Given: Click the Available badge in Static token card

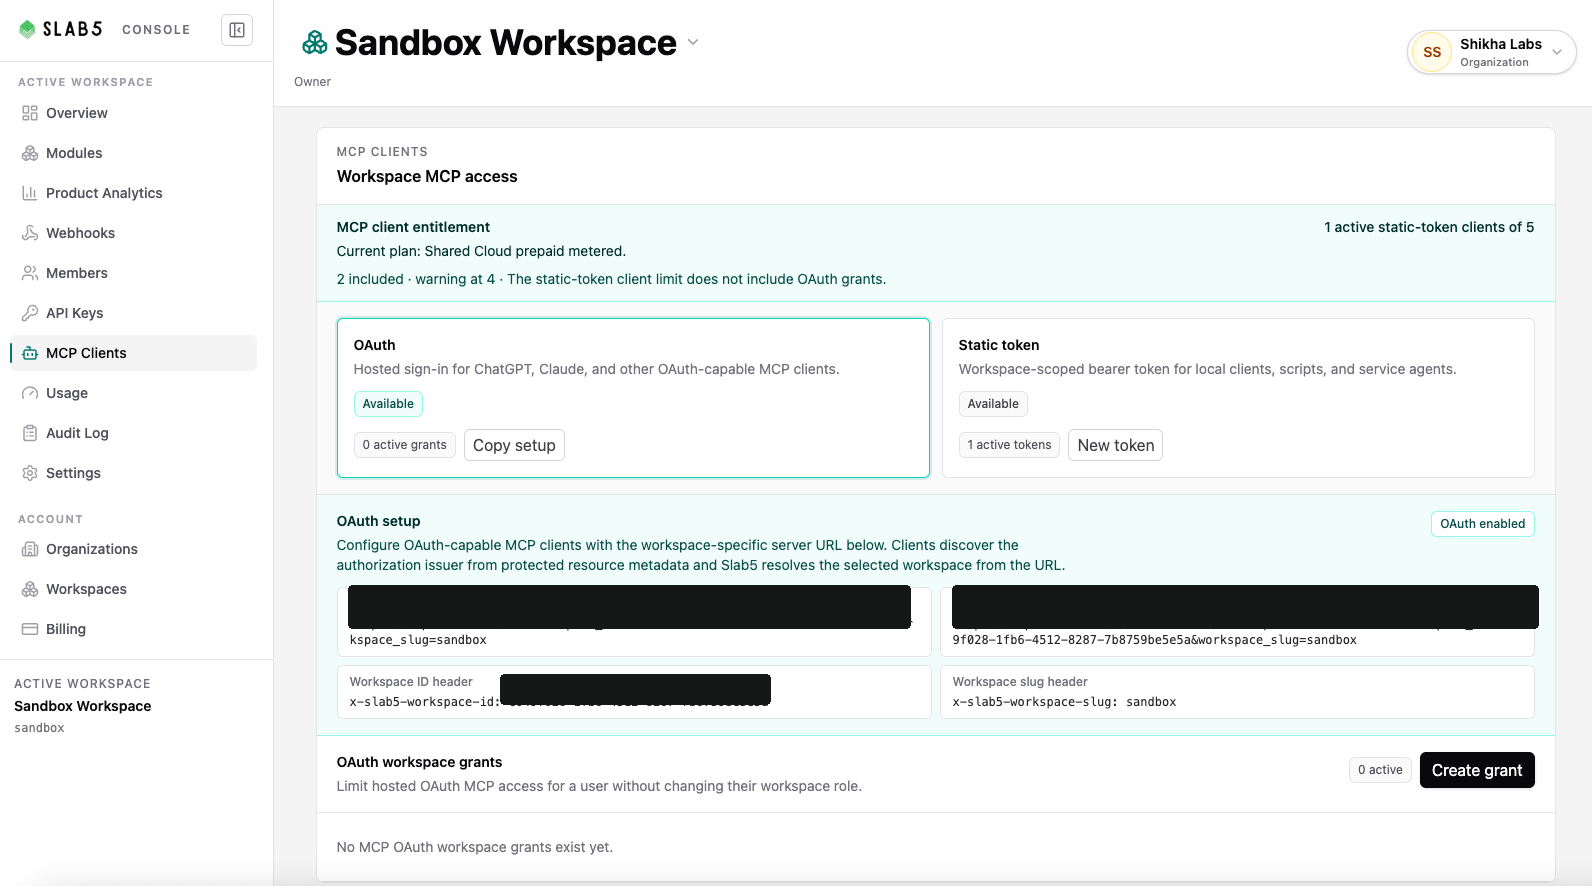Looking at the screenshot, I should point(993,404).
